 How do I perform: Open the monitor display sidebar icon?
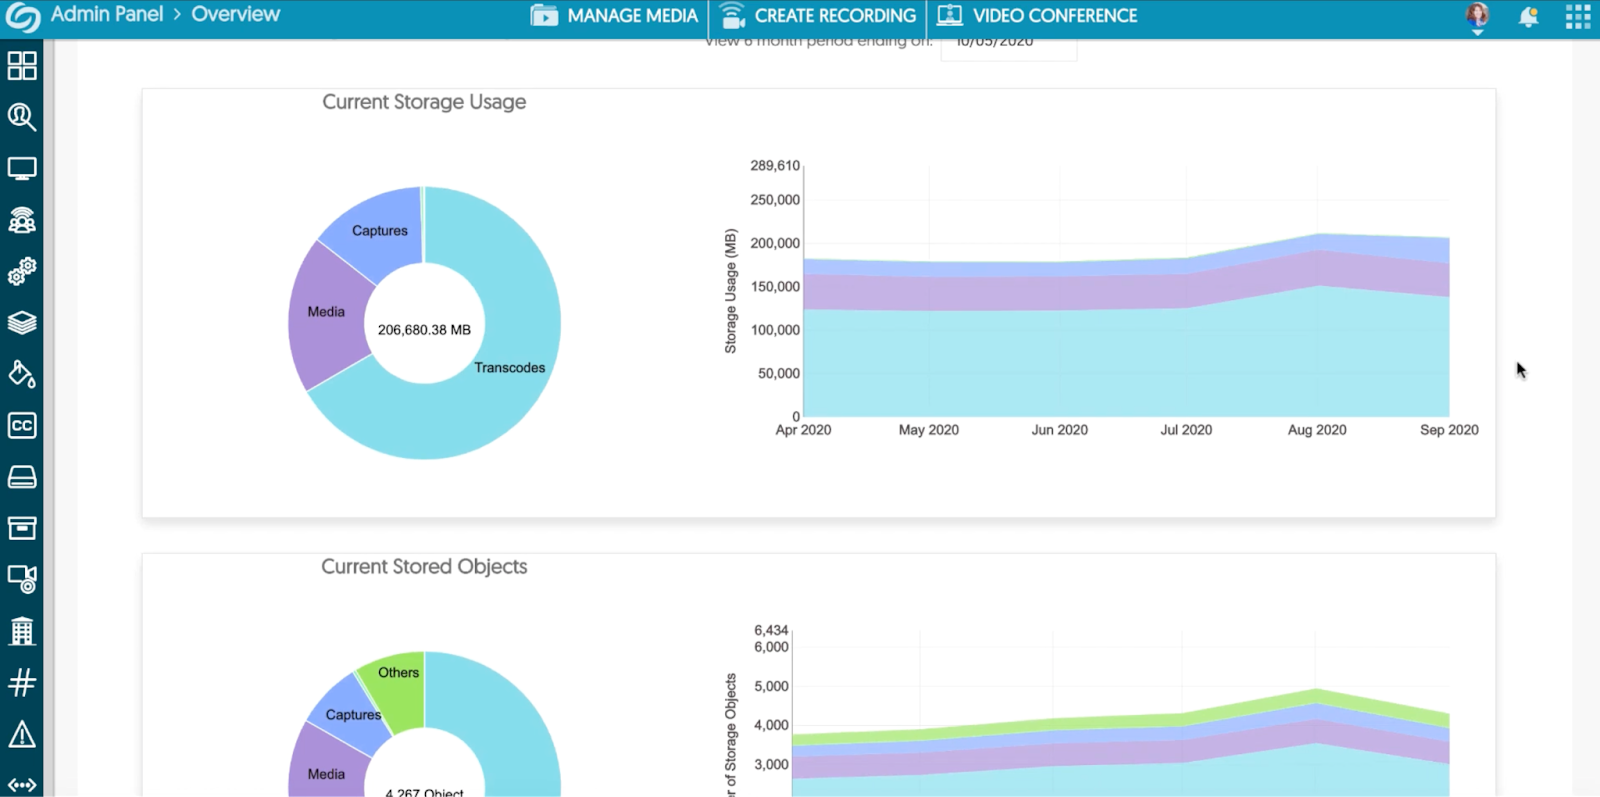tap(22, 168)
